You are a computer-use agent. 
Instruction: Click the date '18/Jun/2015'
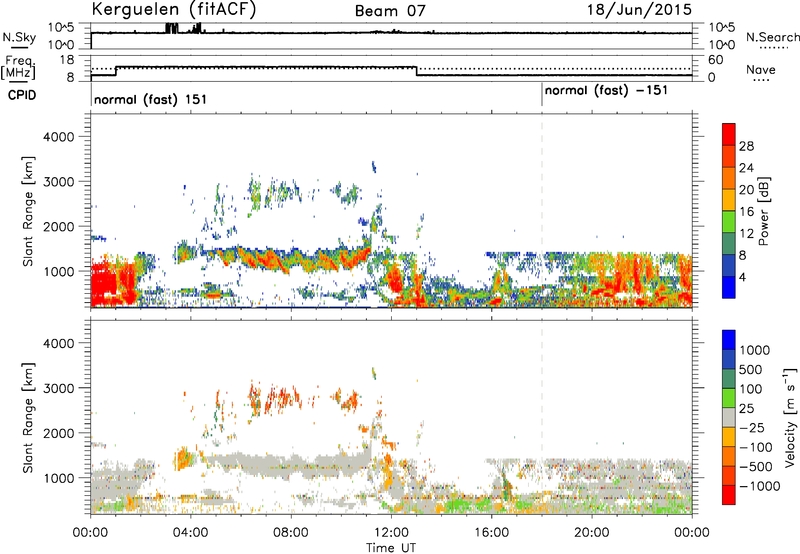pyautogui.click(x=639, y=9)
